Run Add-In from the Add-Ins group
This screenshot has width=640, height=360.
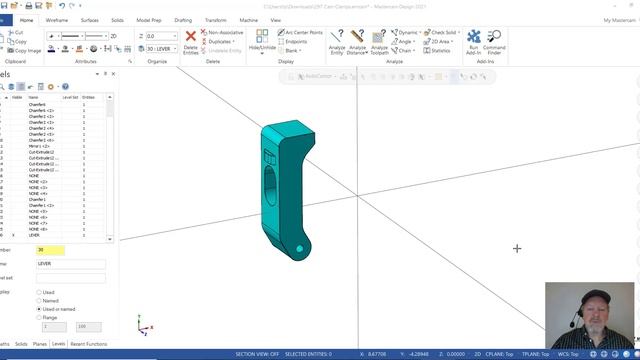(x=473, y=42)
